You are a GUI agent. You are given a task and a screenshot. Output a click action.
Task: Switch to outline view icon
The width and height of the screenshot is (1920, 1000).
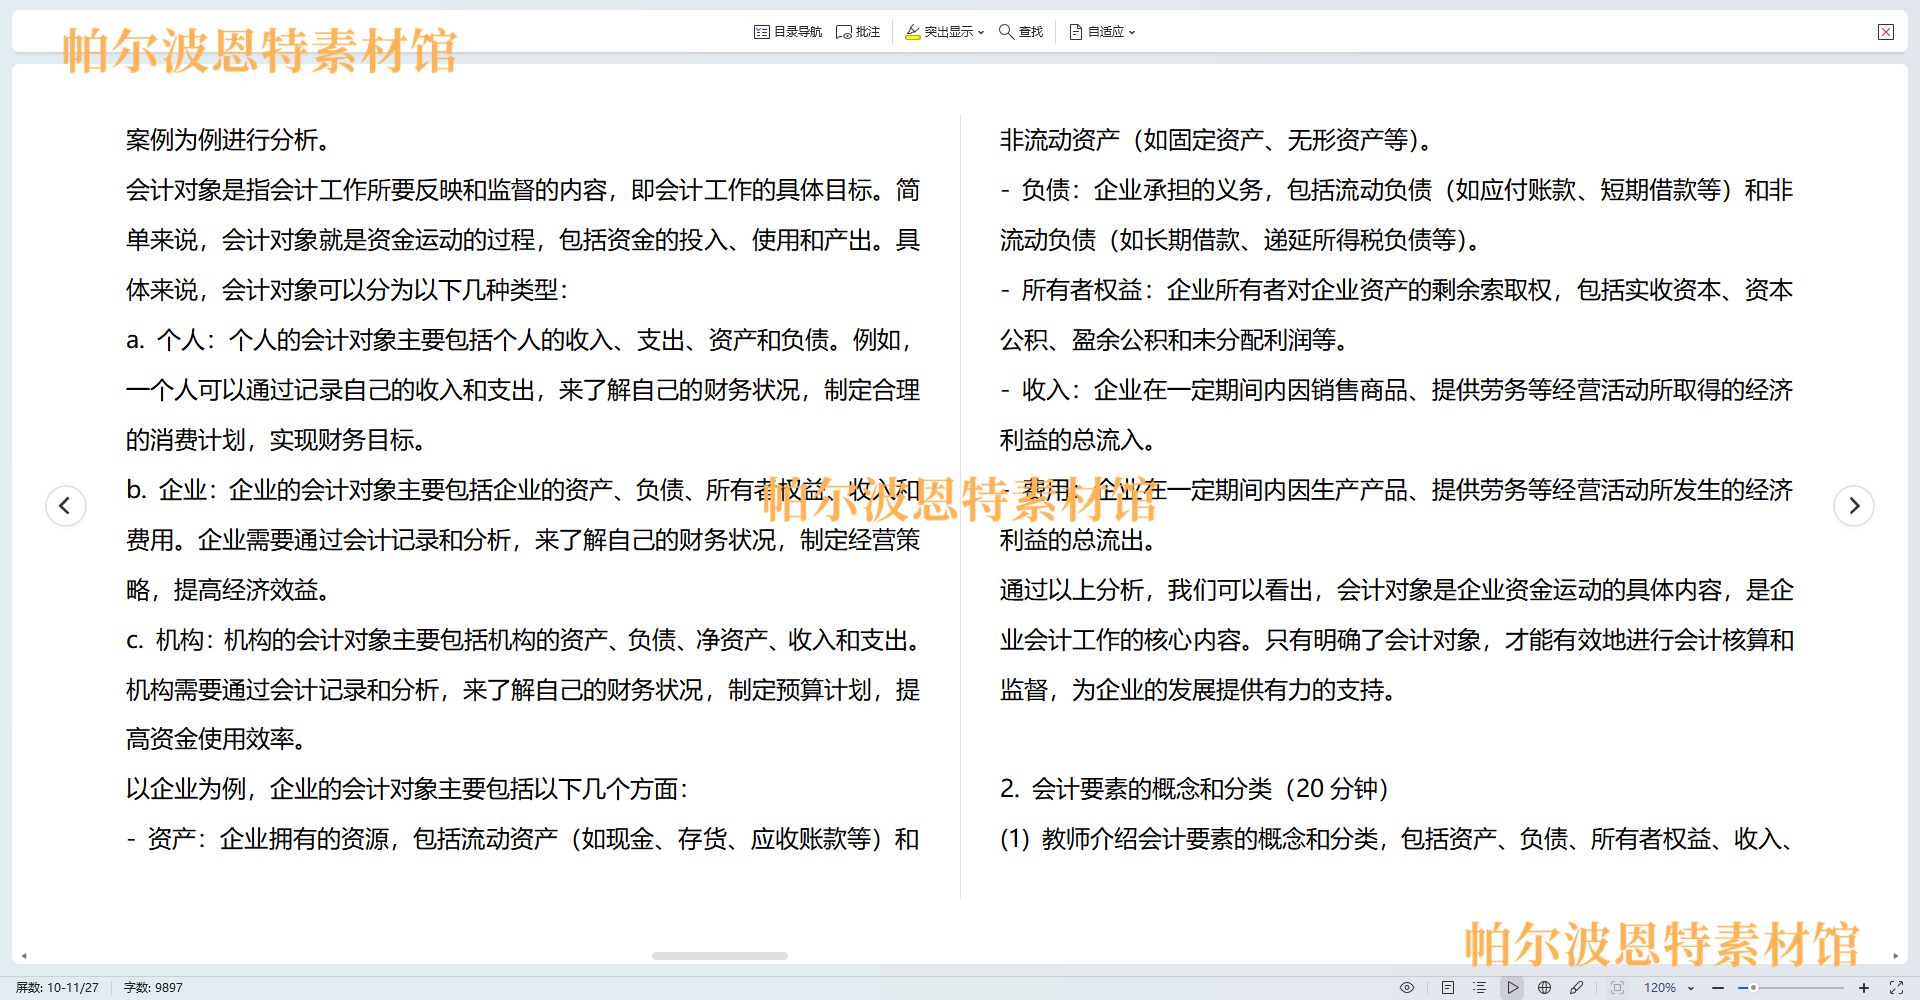[x=1479, y=987]
